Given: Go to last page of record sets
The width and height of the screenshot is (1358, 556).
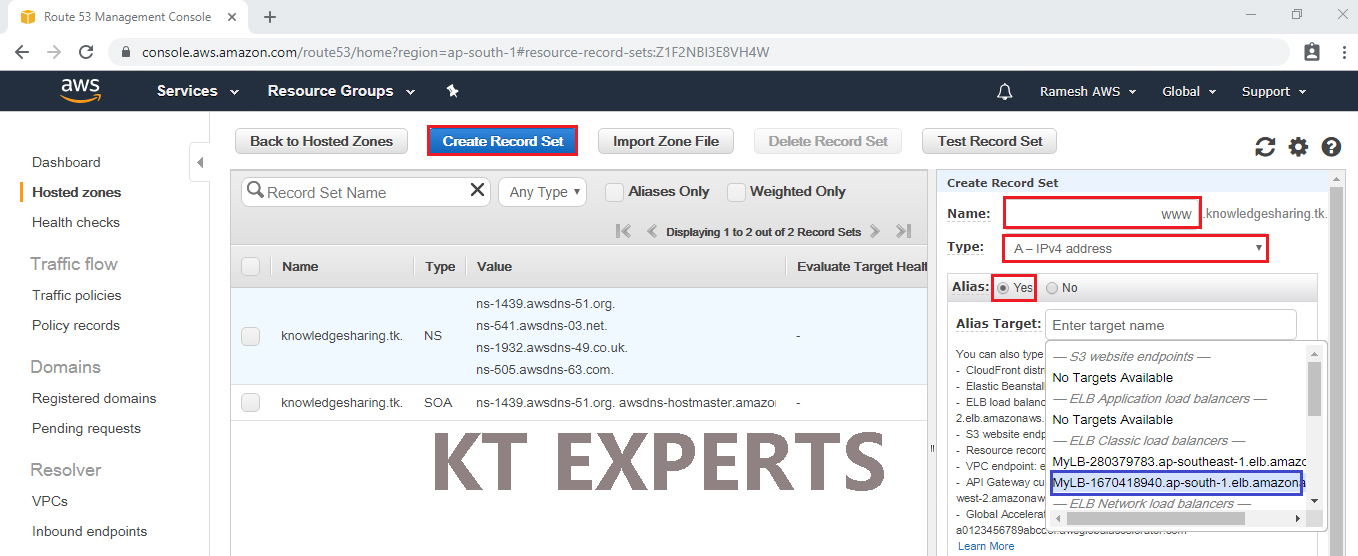Looking at the screenshot, I should point(903,231).
